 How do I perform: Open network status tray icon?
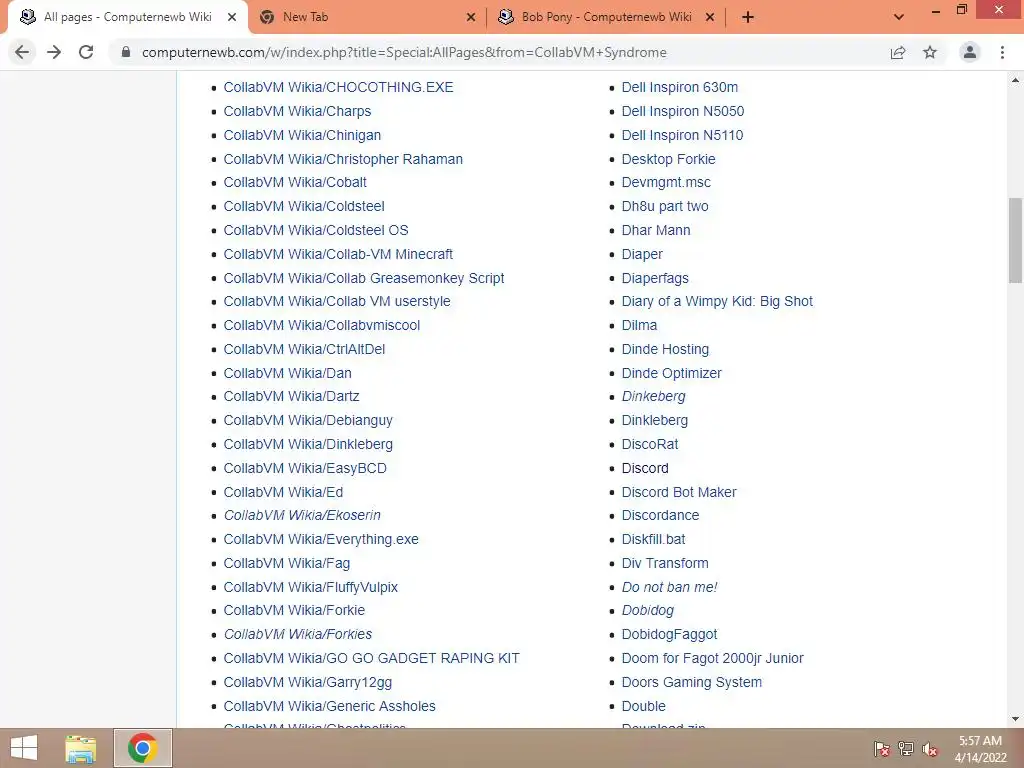pyautogui.click(x=906, y=749)
